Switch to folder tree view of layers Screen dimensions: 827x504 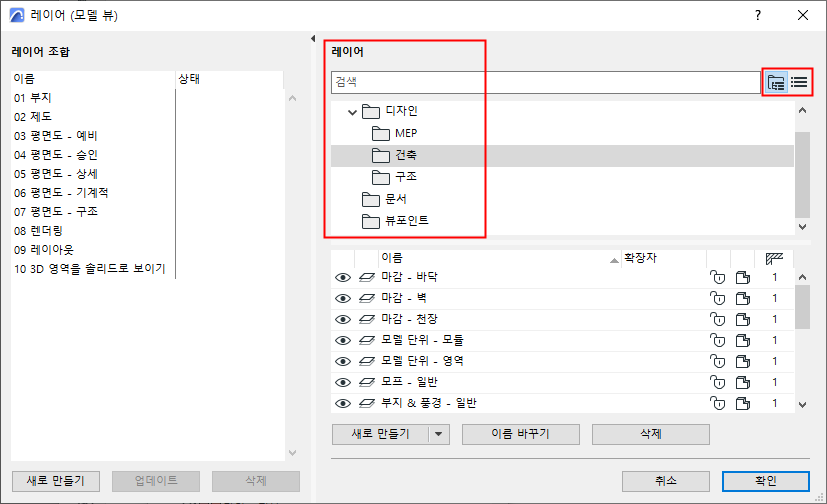[776, 82]
